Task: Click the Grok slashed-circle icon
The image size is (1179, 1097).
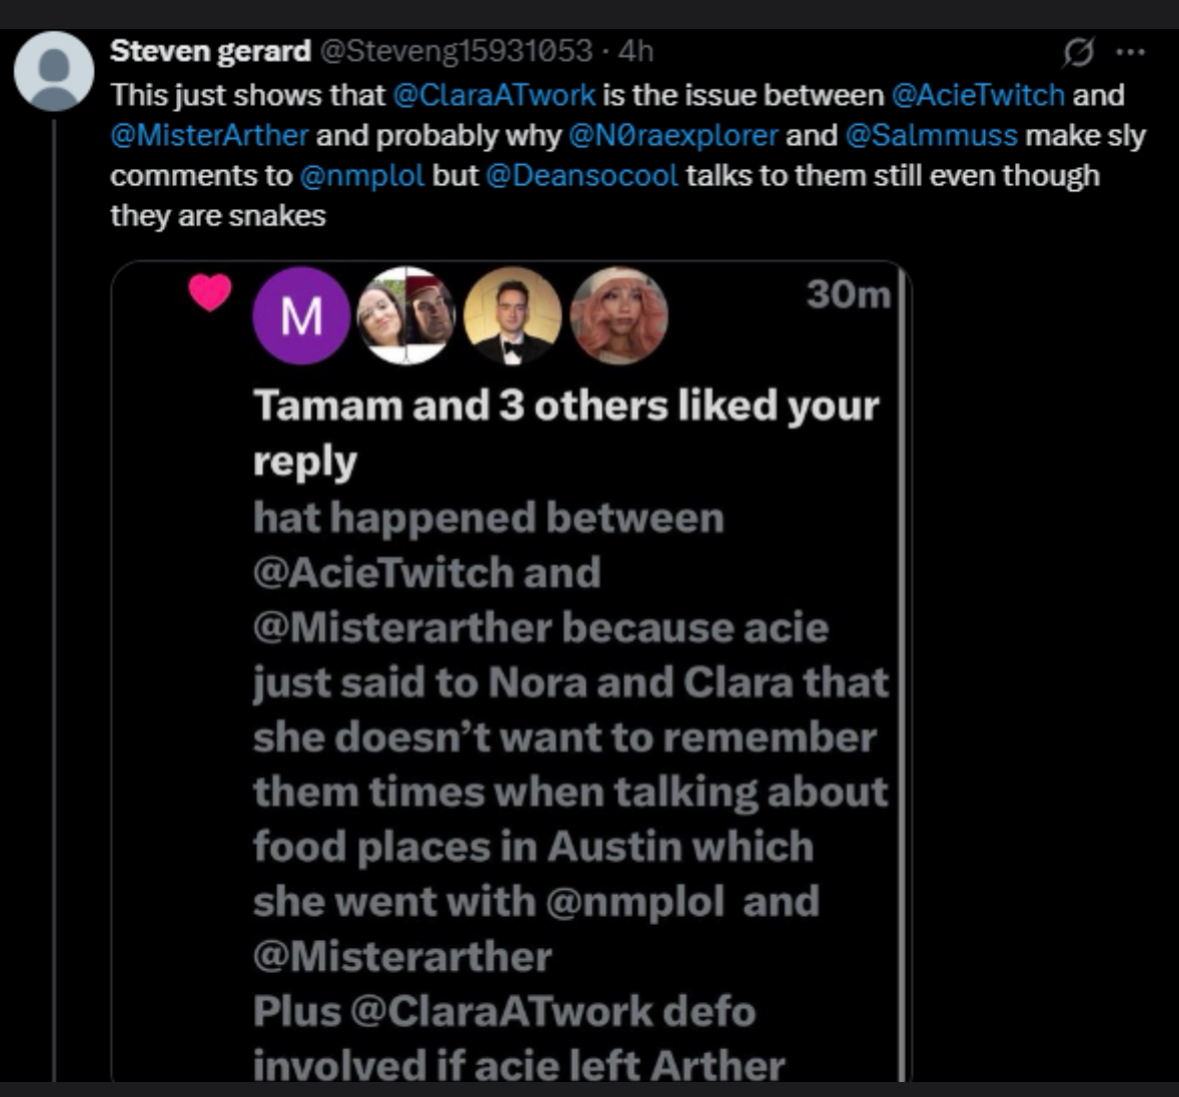Action: (x=1078, y=52)
